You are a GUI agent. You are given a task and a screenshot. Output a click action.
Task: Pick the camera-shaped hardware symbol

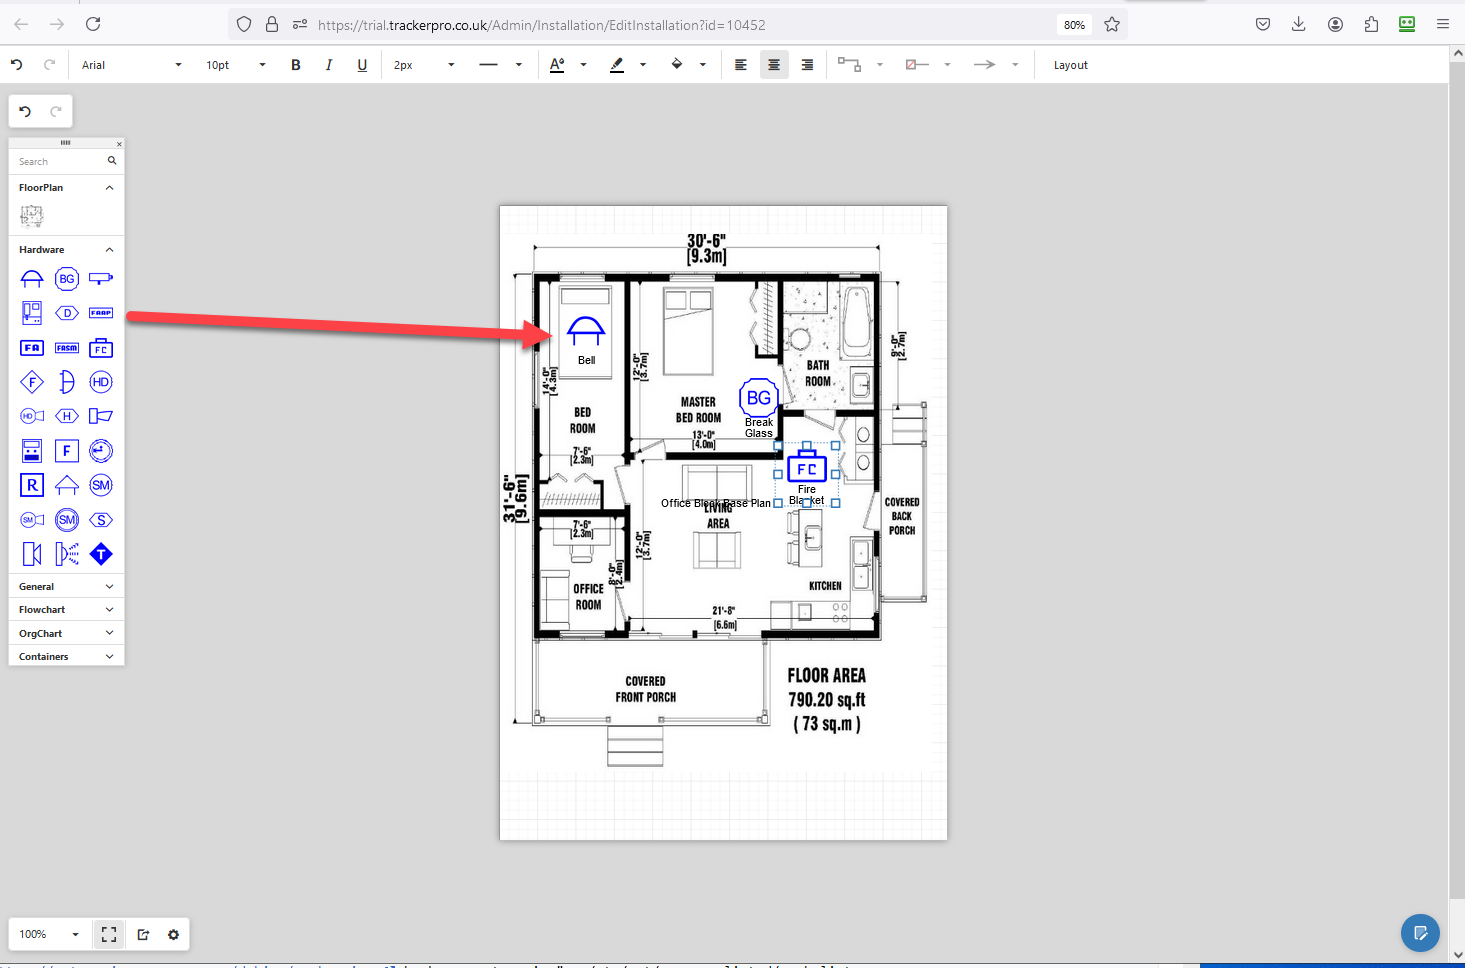point(101,279)
